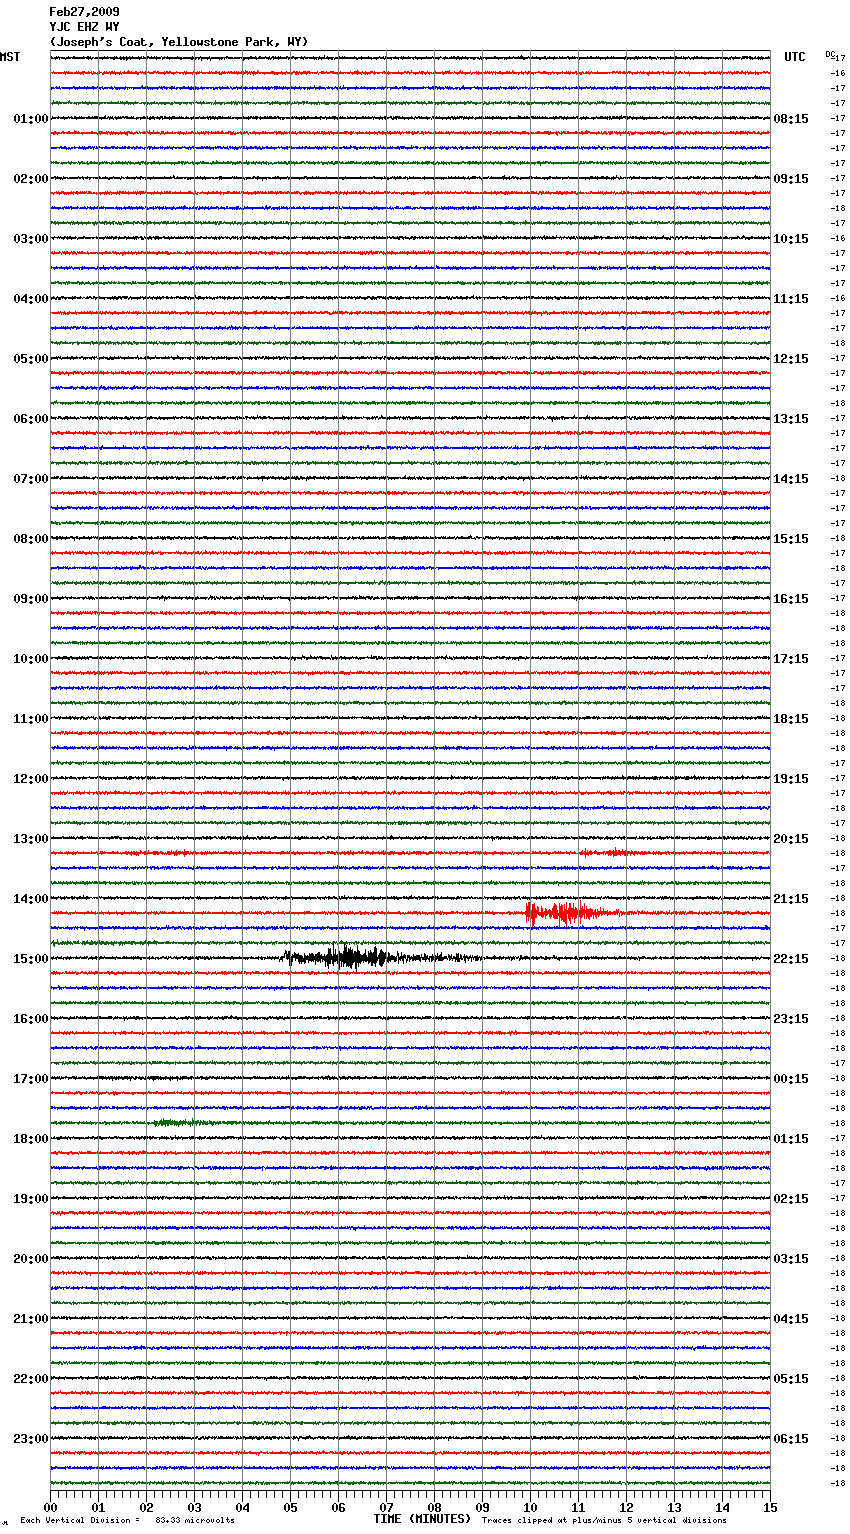
Task: Click the UTC column header
Action: point(795,57)
